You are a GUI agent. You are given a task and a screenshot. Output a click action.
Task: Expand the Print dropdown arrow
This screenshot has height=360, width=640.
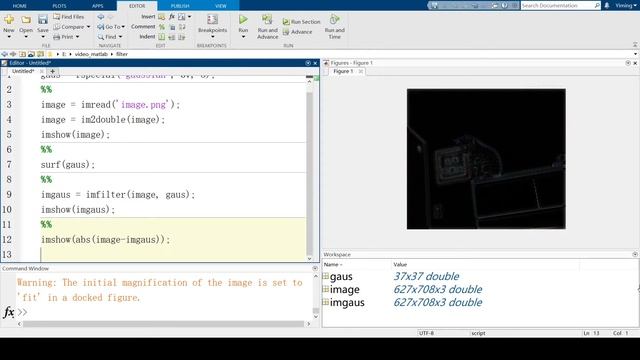tap(77, 37)
